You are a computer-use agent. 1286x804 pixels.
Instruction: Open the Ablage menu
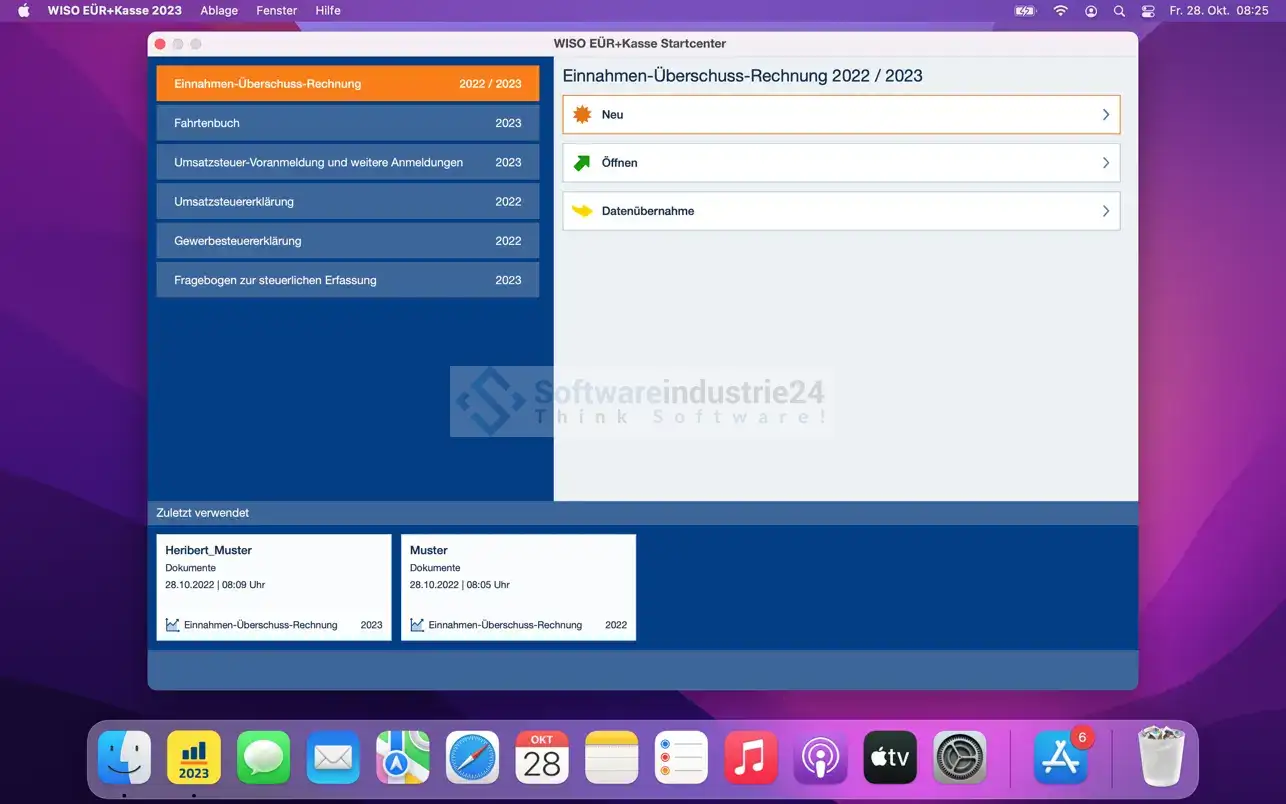click(219, 11)
